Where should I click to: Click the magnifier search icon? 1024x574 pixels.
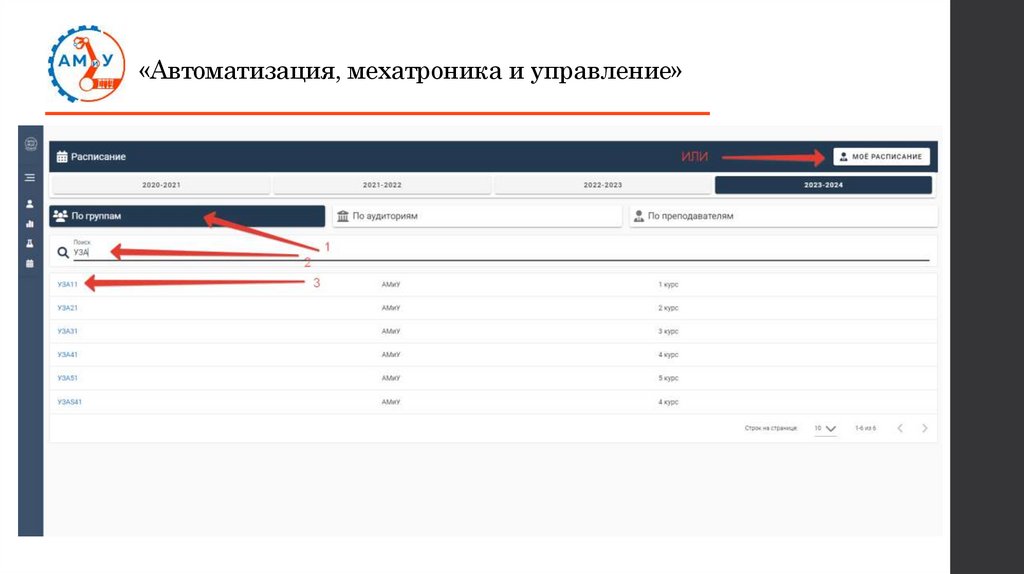click(x=63, y=253)
